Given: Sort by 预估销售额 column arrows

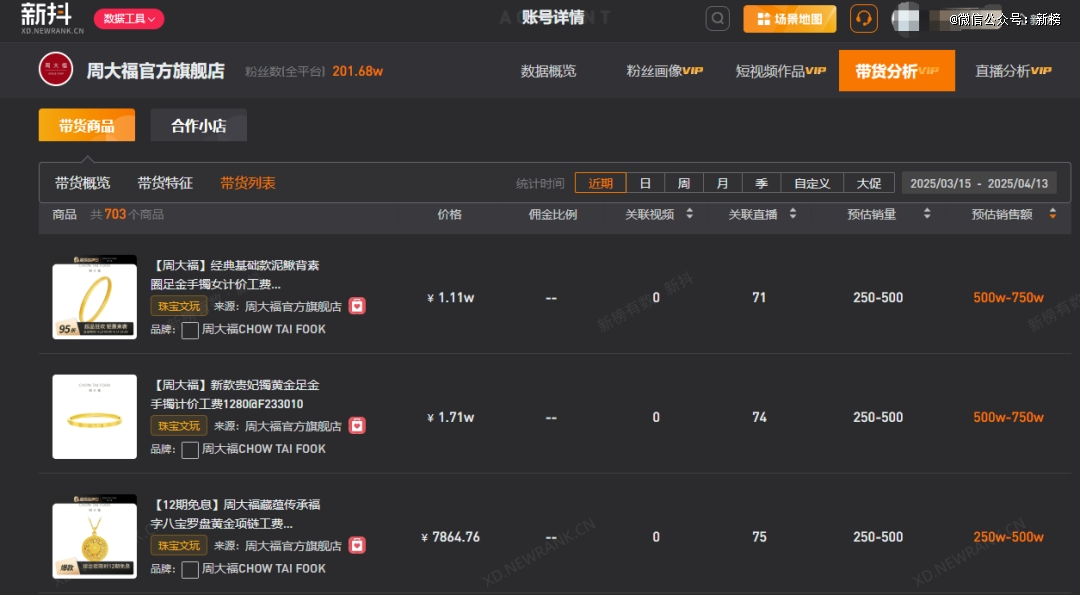Looking at the screenshot, I should 1052,214.
